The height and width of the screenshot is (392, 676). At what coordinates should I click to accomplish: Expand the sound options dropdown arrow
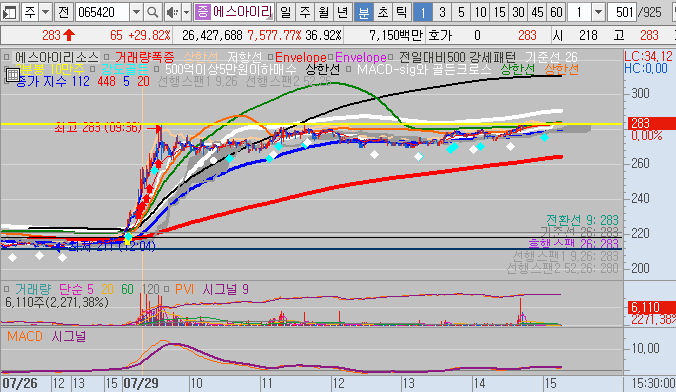pyautogui.click(x=186, y=12)
